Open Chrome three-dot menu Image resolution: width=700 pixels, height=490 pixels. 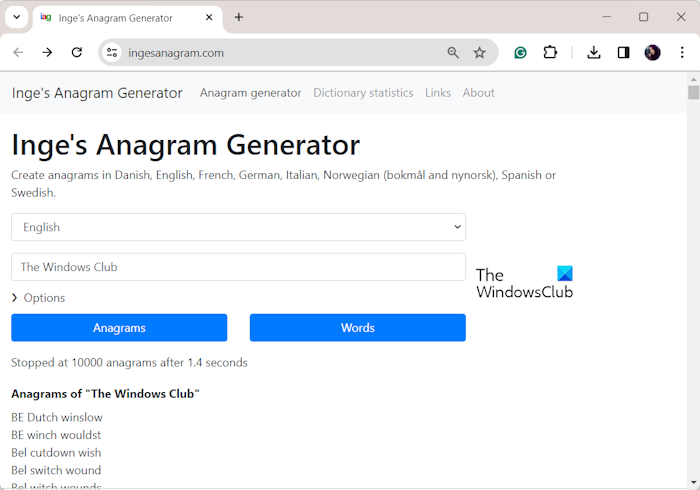682,53
